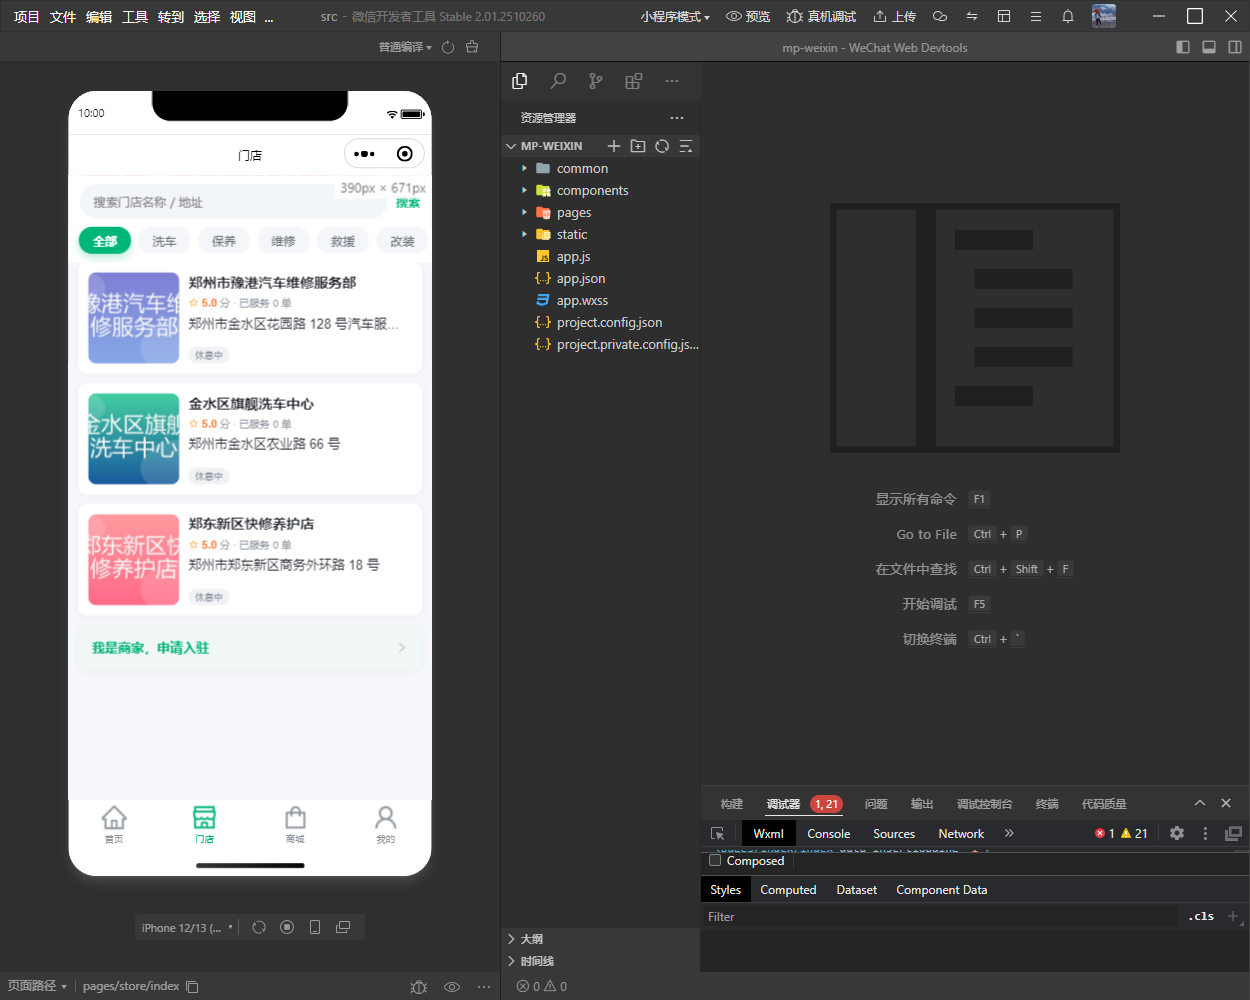Toggle the .cls element classes
Image resolution: width=1250 pixels, height=1000 pixels.
[1201, 916]
